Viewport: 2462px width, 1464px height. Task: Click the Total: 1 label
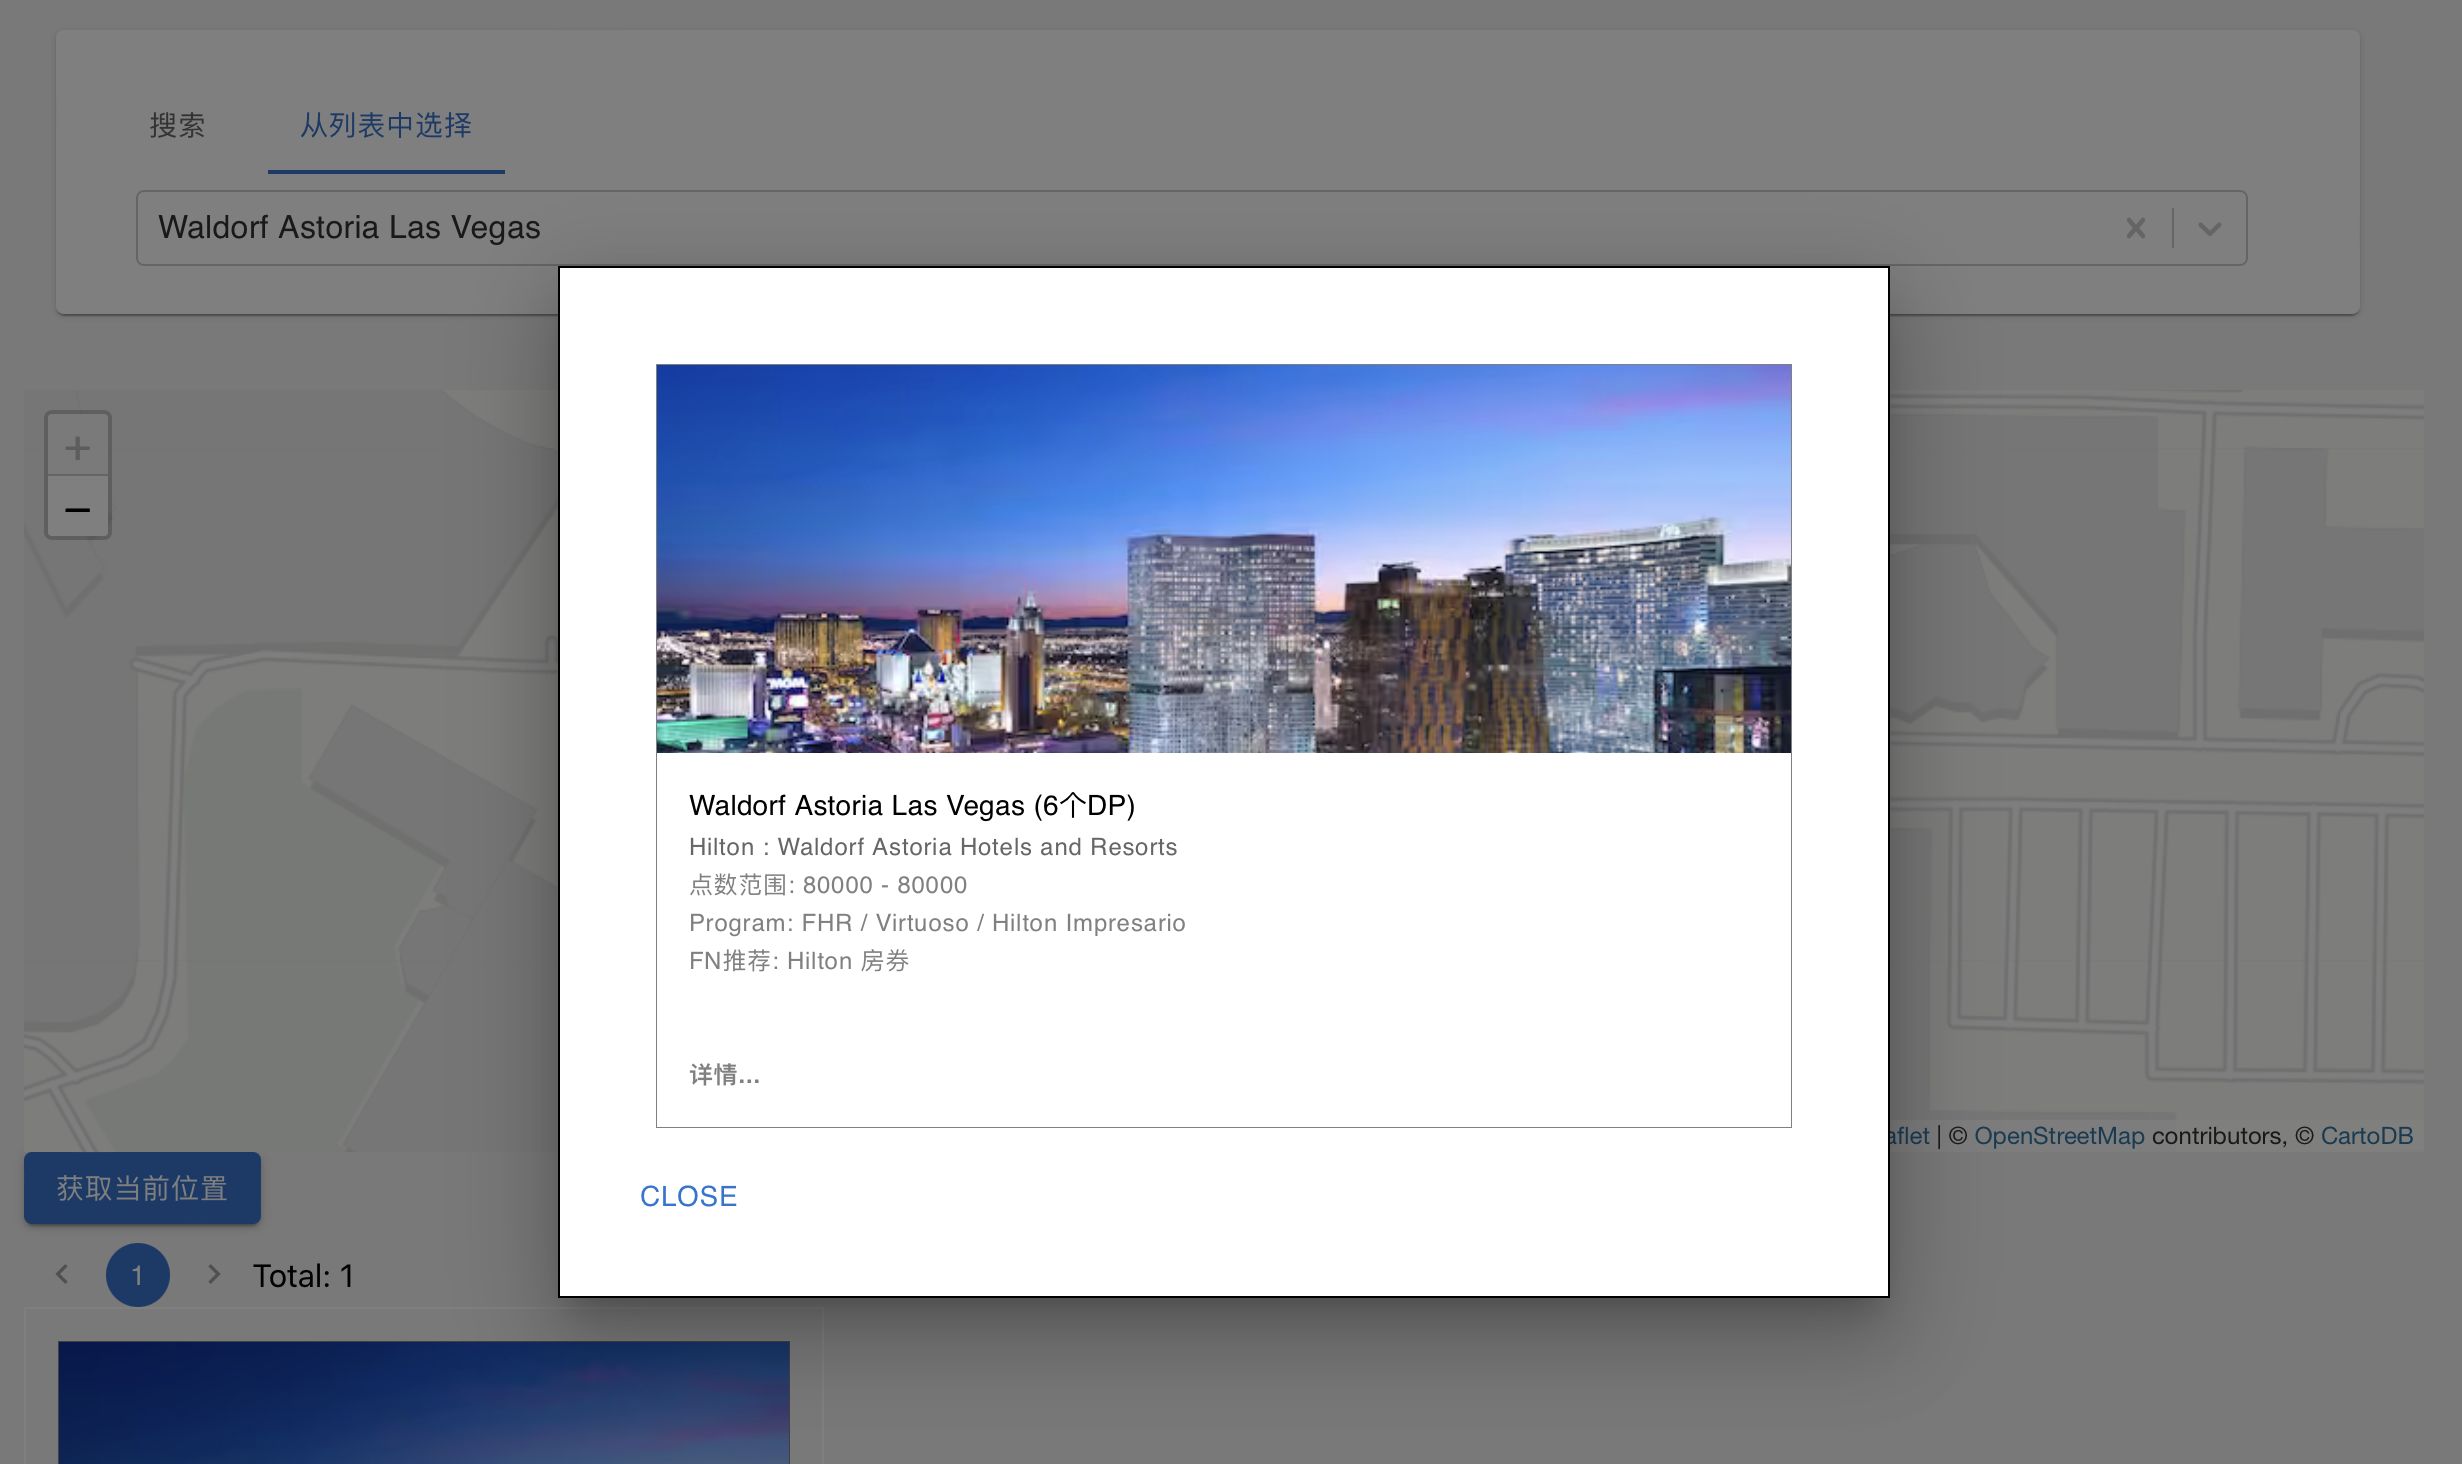303,1276
